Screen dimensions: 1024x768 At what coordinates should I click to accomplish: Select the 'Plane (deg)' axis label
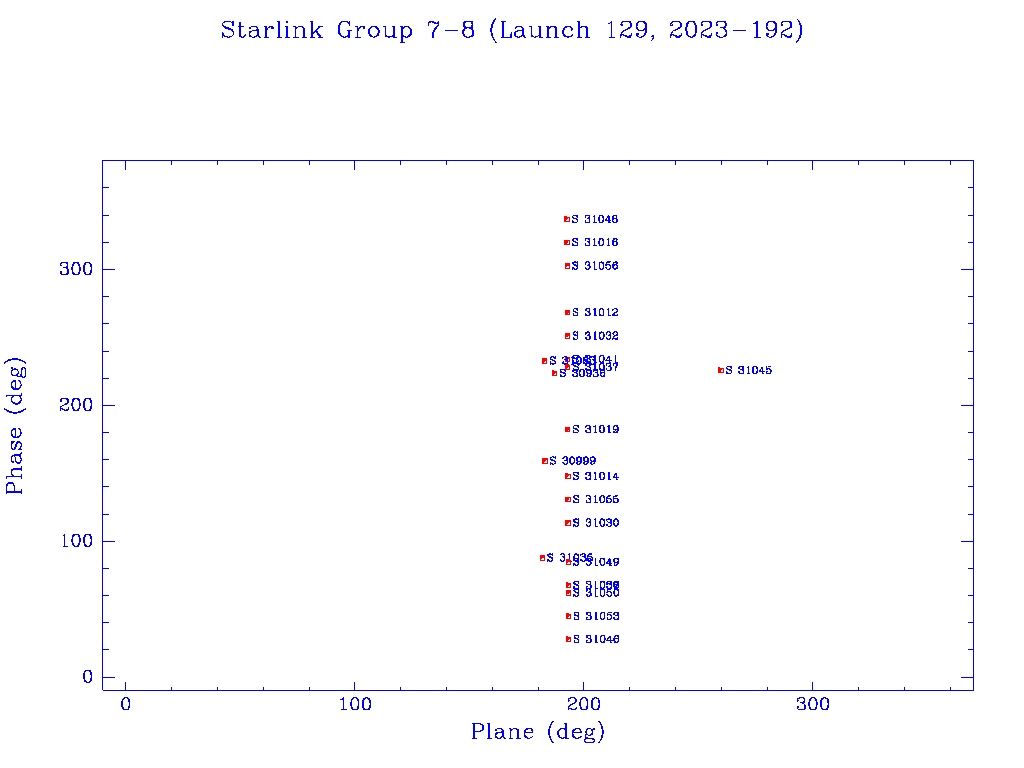pos(538,731)
